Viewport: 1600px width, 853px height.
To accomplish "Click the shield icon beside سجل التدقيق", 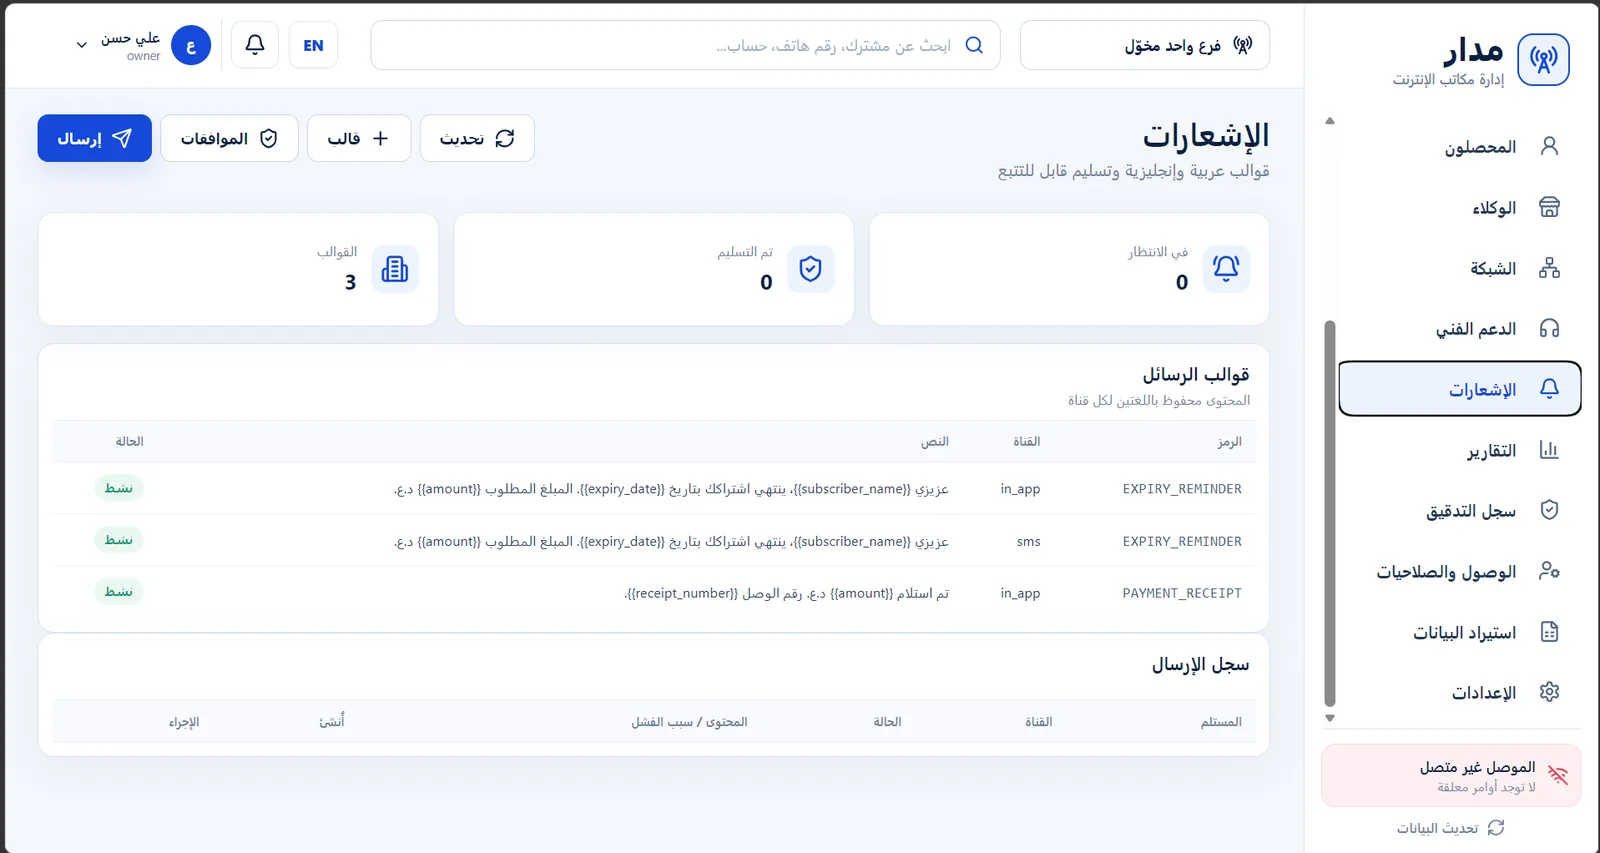I will pyautogui.click(x=1549, y=510).
